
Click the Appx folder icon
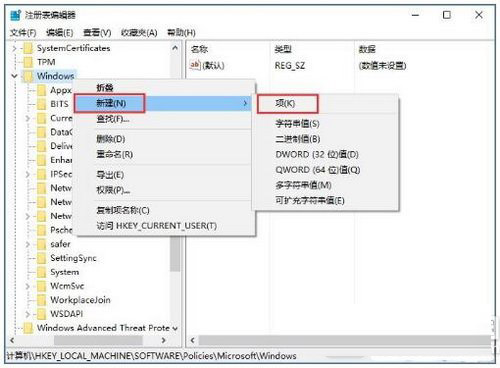42,90
